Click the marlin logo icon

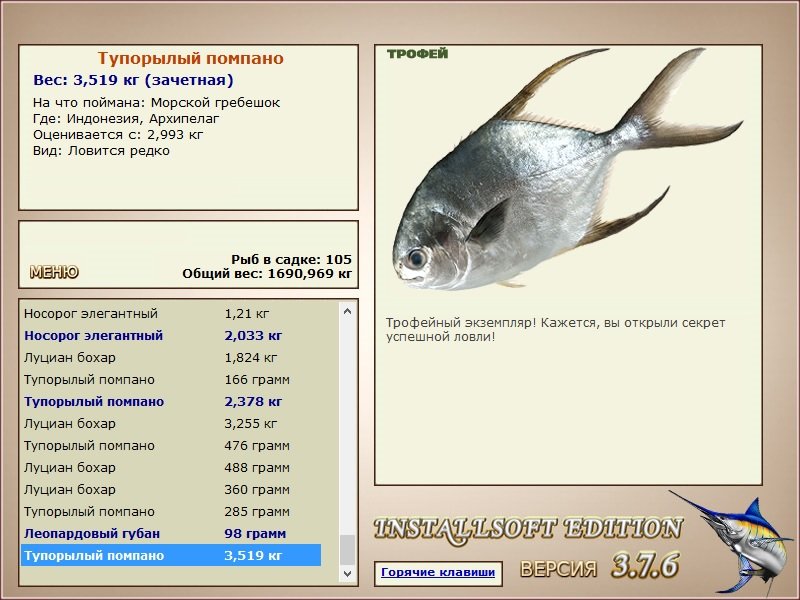733,543
